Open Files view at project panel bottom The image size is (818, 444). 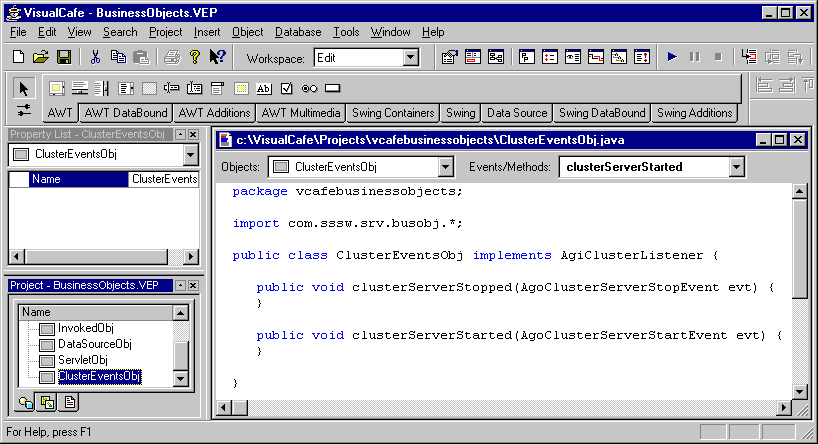coord(69,403)
